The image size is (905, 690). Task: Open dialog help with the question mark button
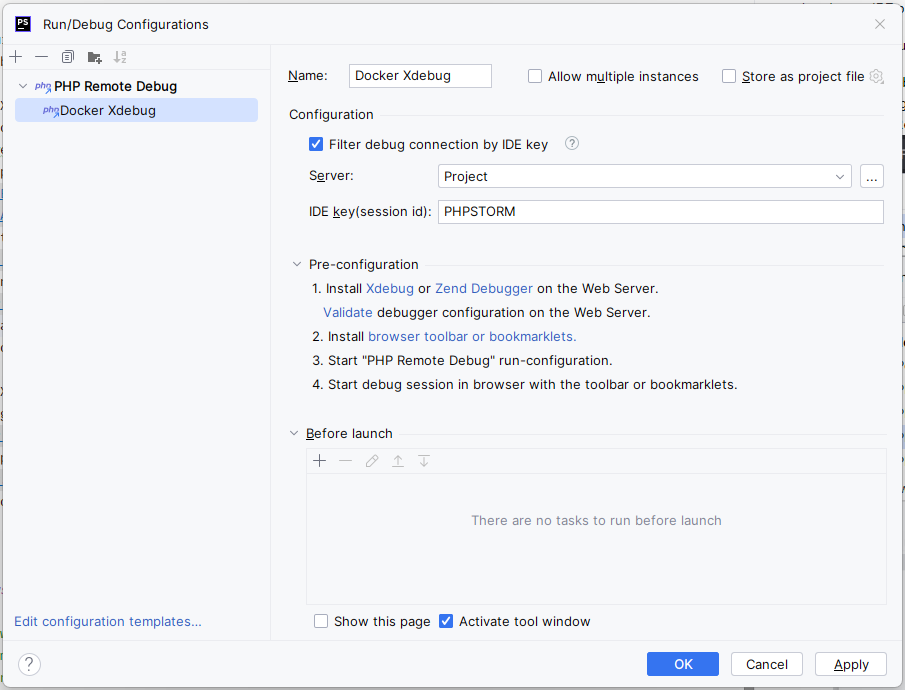click(x=29, y=664)
